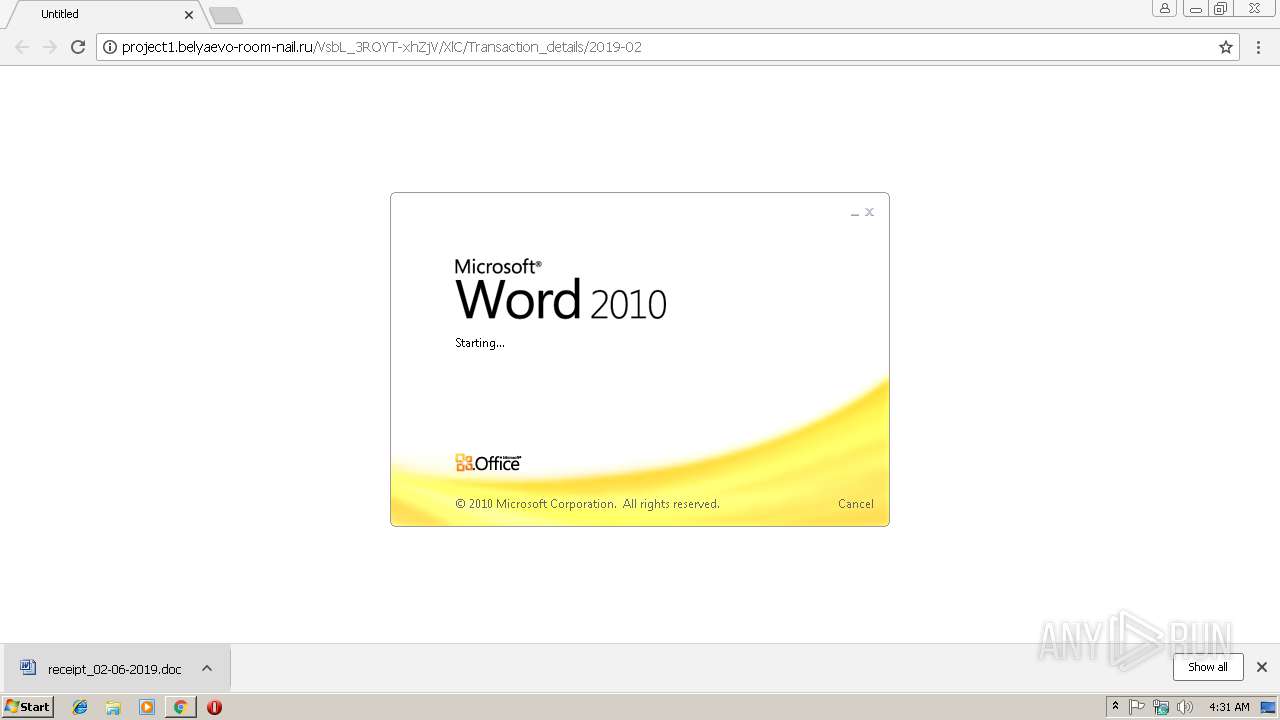
Task: Click Show all downloads
Action: (1208, 667)
